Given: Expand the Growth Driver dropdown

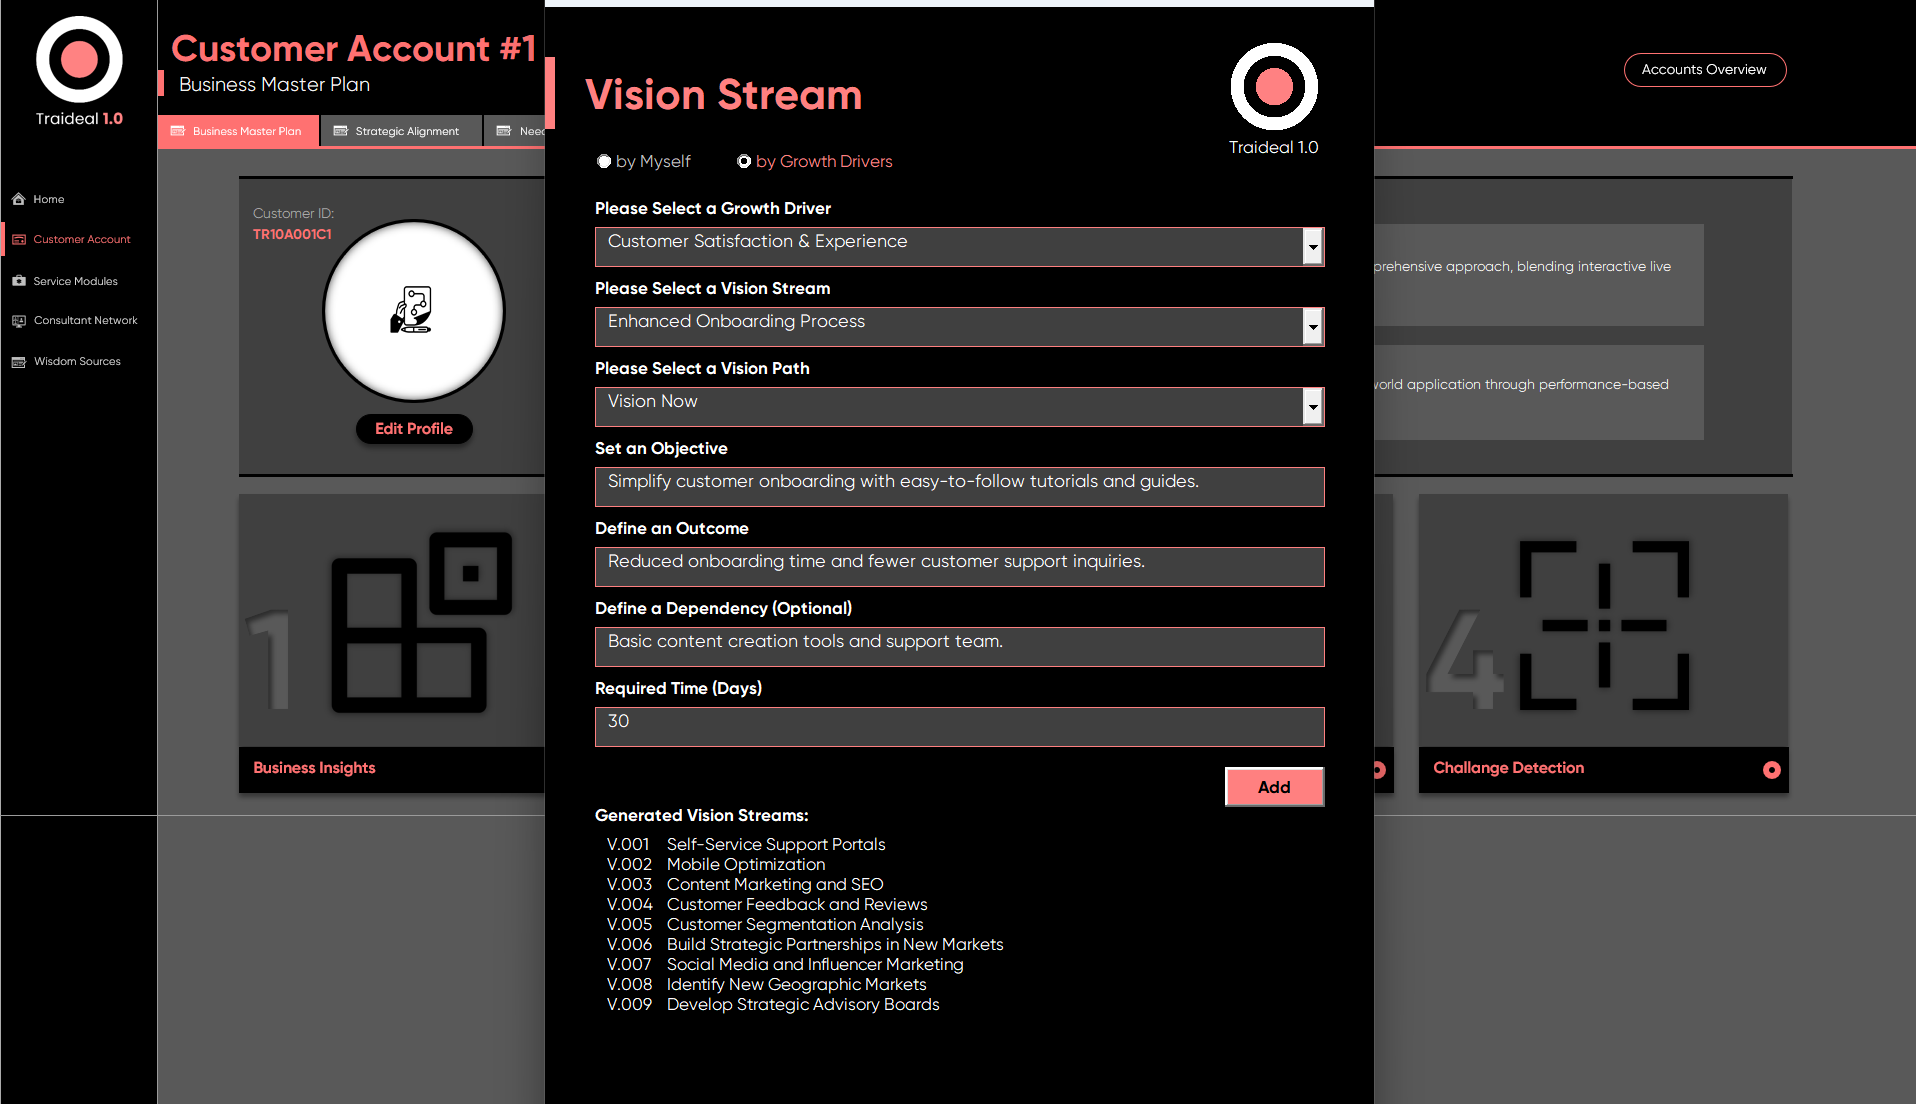Looking at the screenshot, I should tap(1312, 247).
